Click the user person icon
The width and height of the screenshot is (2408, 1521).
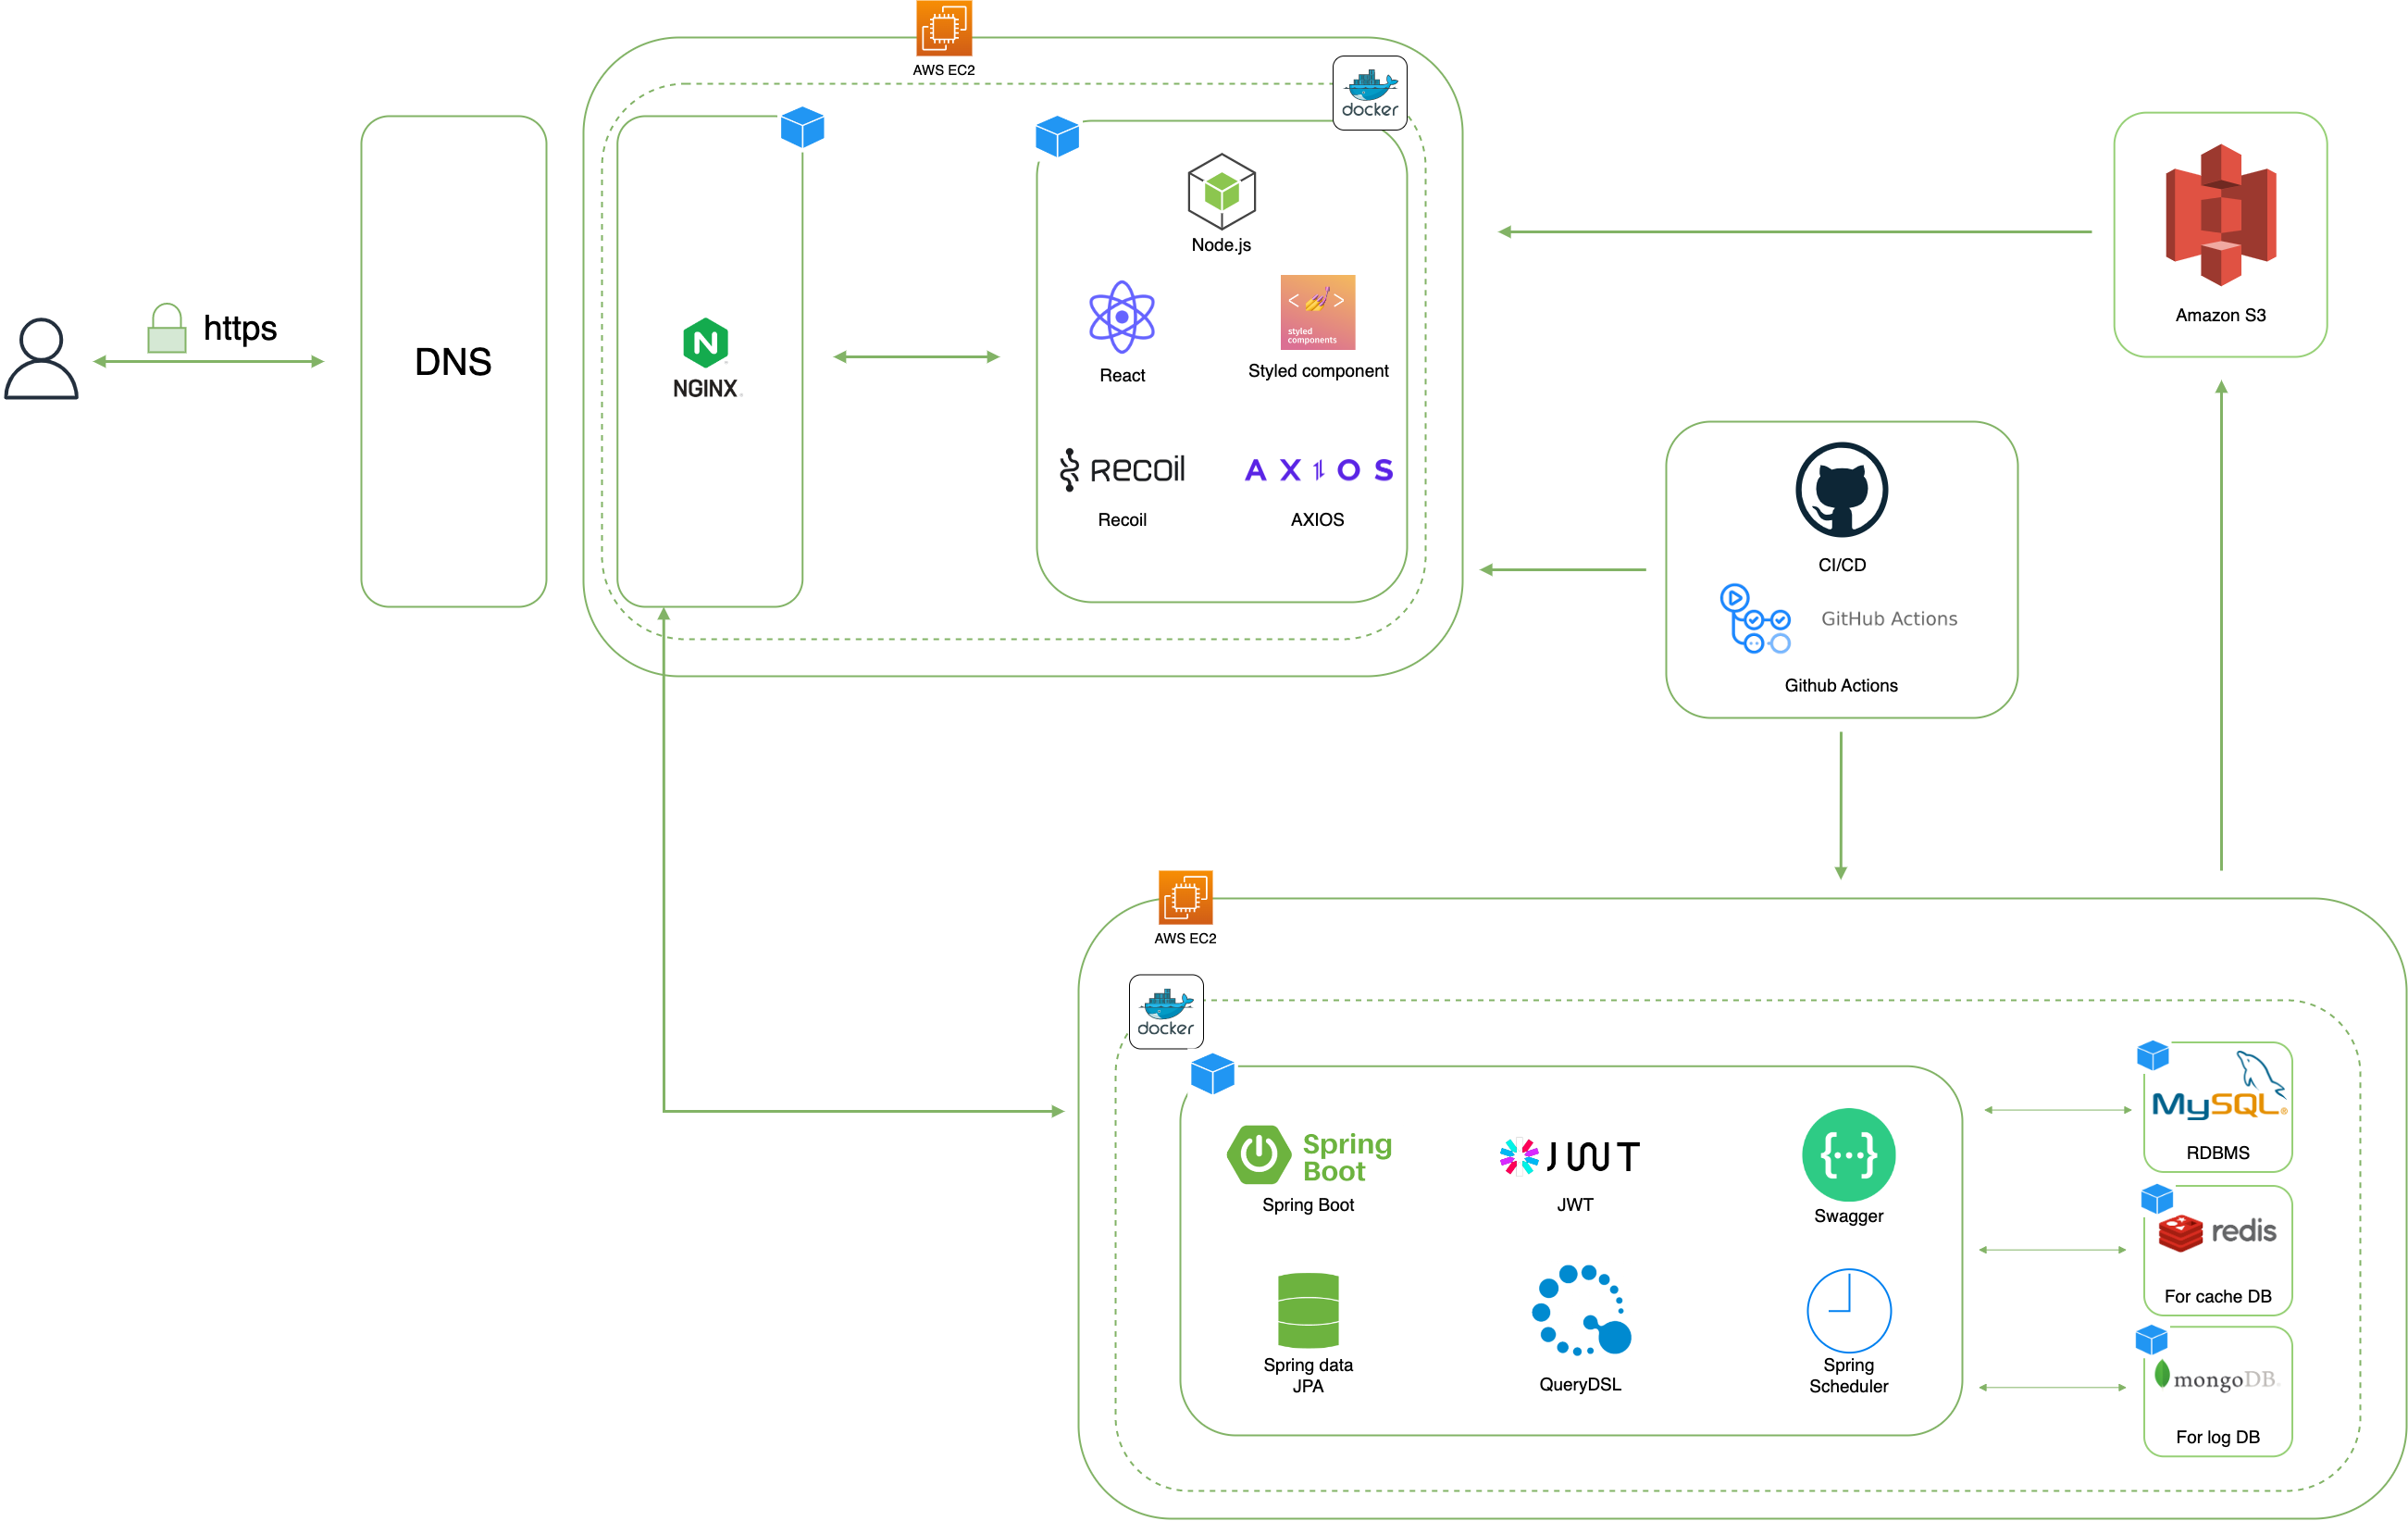[x=41, y=359]
